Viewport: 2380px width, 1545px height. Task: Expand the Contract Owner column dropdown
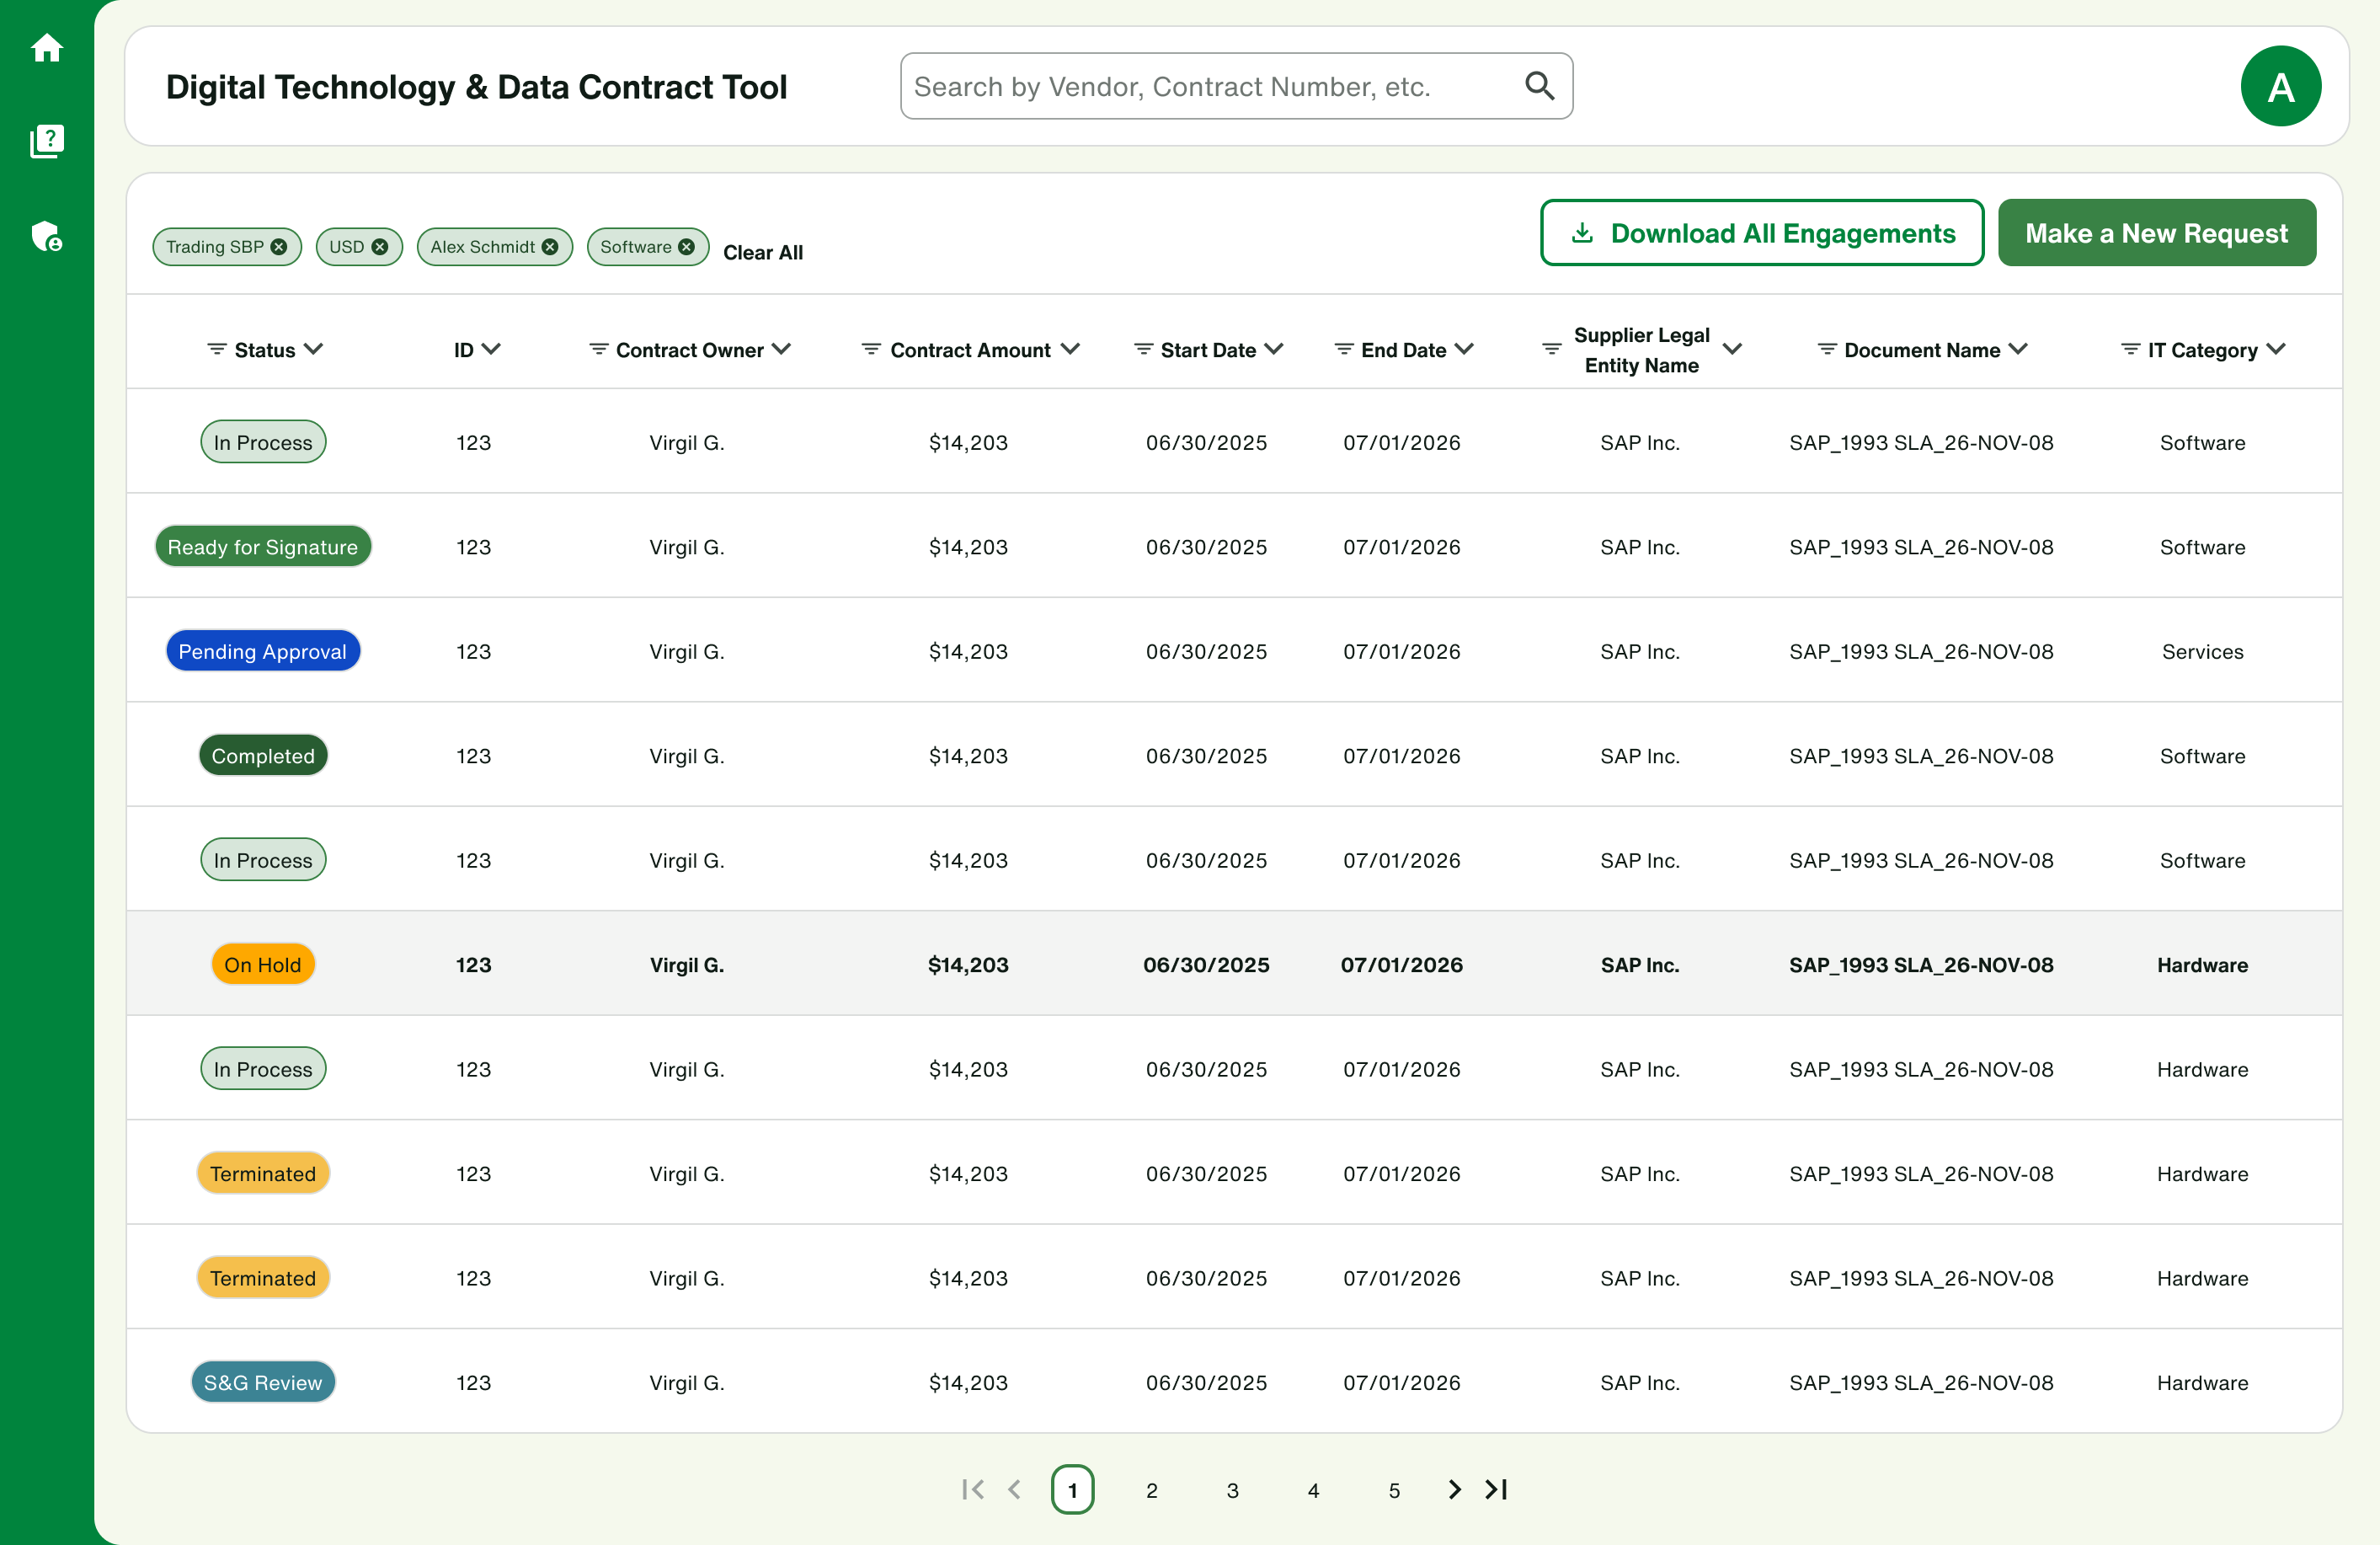(782, 349)
